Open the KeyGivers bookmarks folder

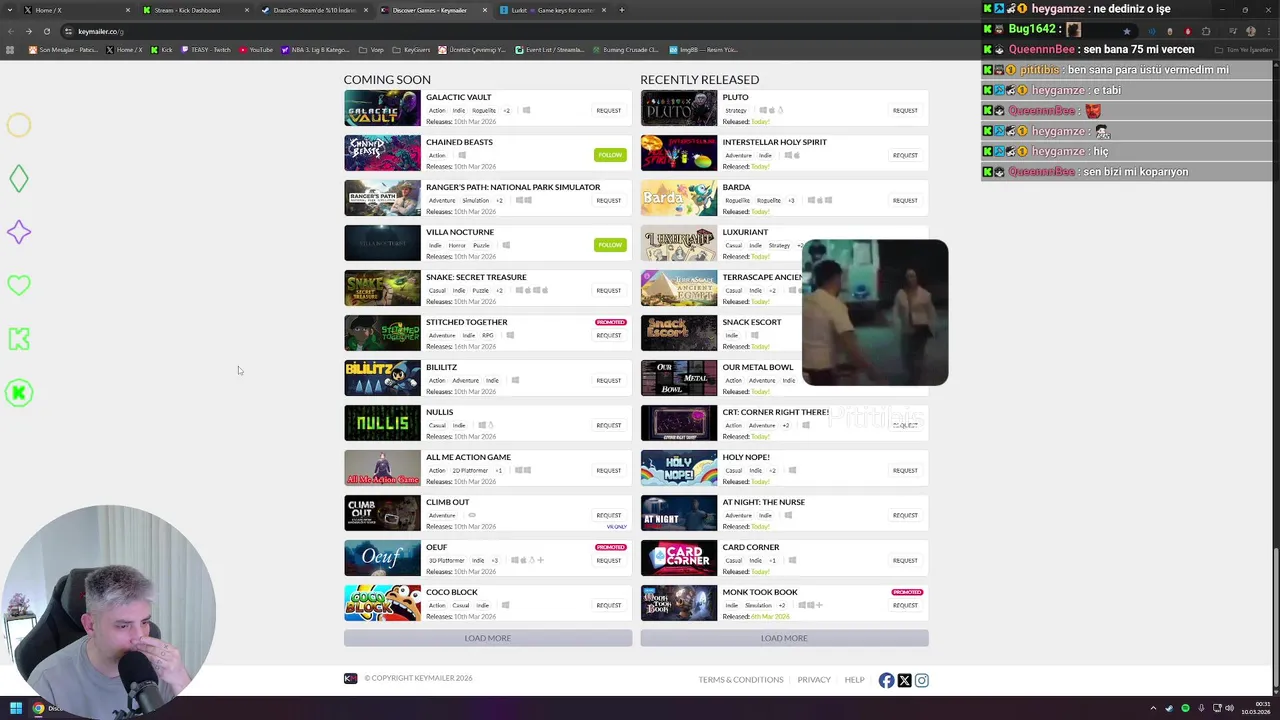(x=411, y=50)
